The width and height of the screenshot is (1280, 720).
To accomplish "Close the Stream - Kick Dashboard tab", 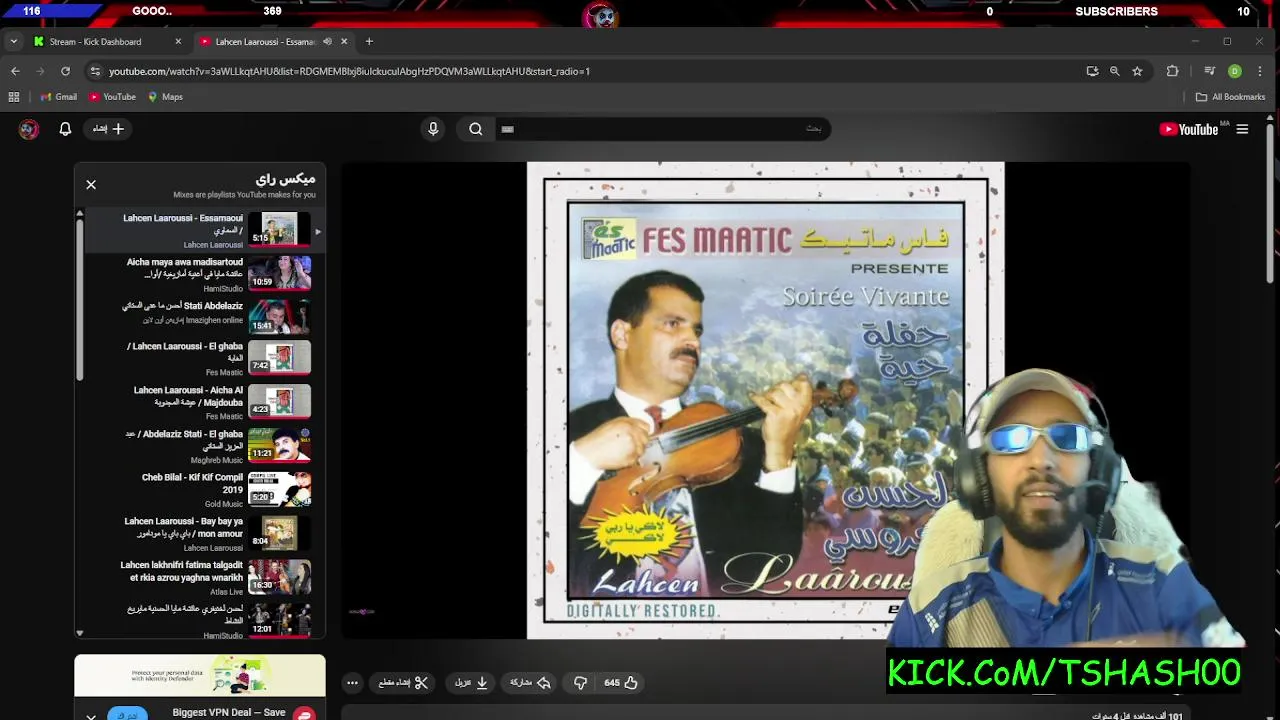I will coord(178,41).
